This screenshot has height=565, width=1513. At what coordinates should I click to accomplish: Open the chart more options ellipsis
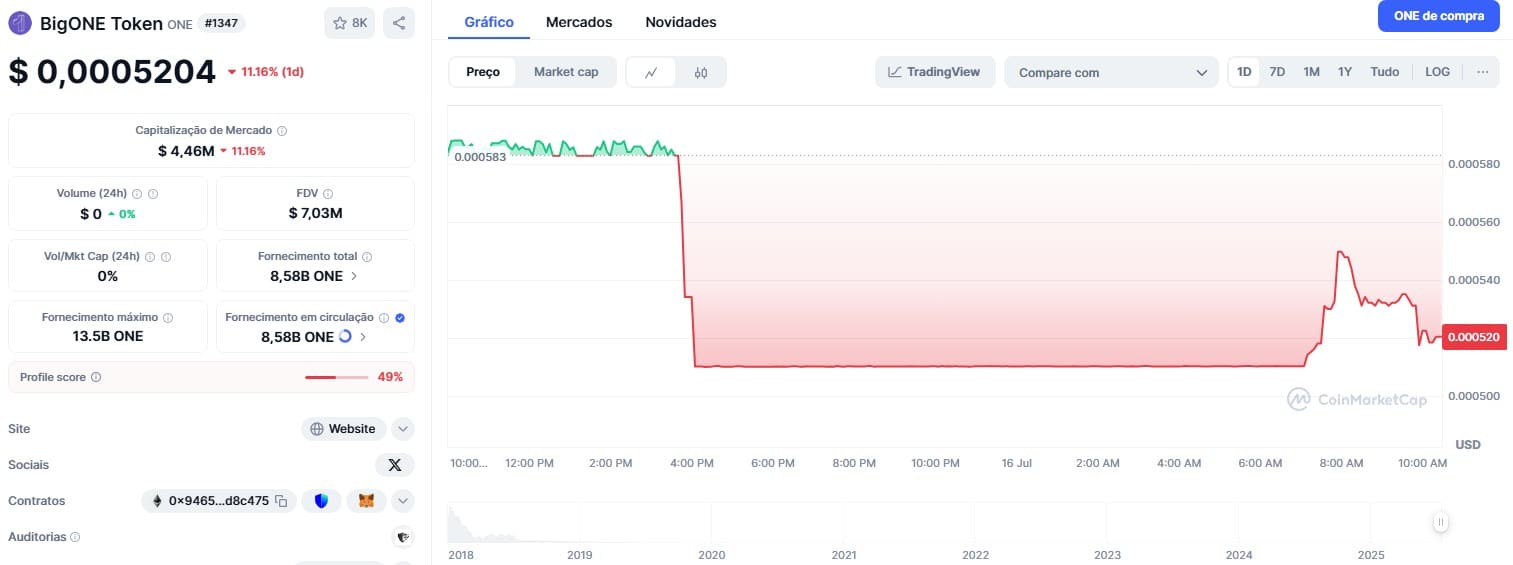tap(1482, 72)
